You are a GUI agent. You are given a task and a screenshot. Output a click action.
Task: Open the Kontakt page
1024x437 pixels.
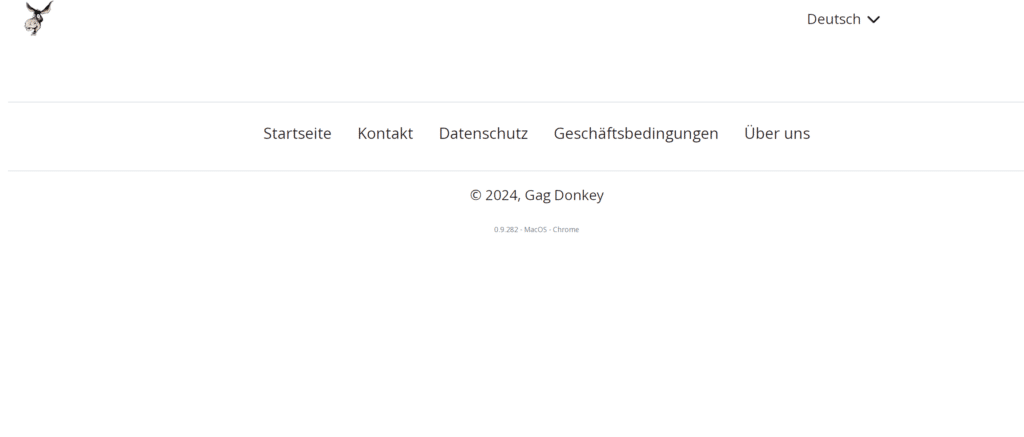point(385,133)
